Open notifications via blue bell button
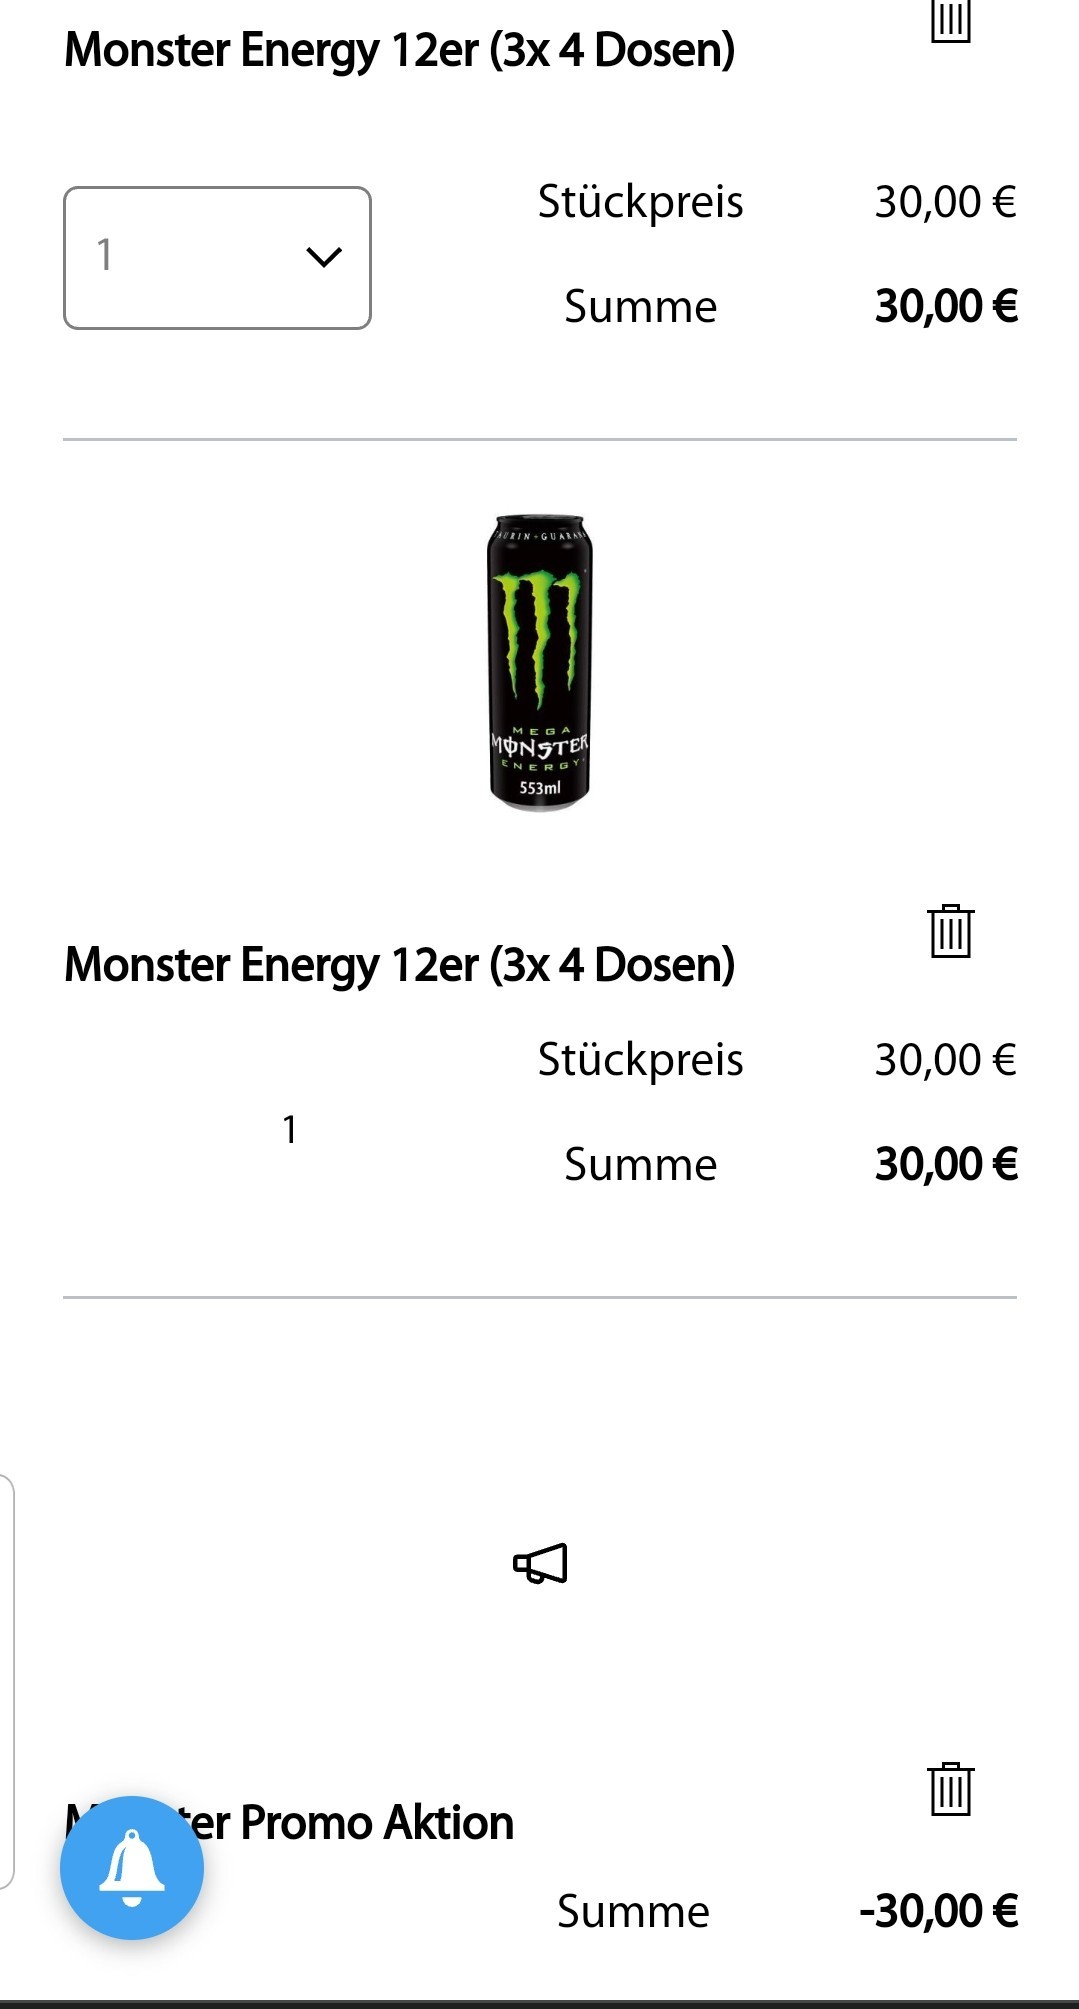The image size is (1079, 2009). pos(132,1868)
